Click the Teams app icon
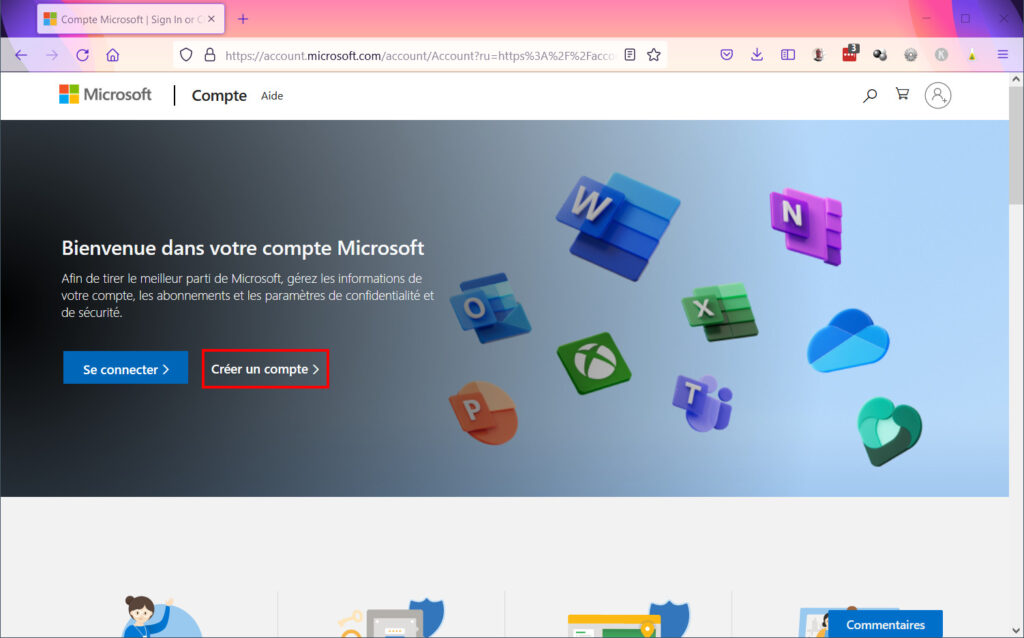Viewport: 1024px width, 638px height. [703, 403]
